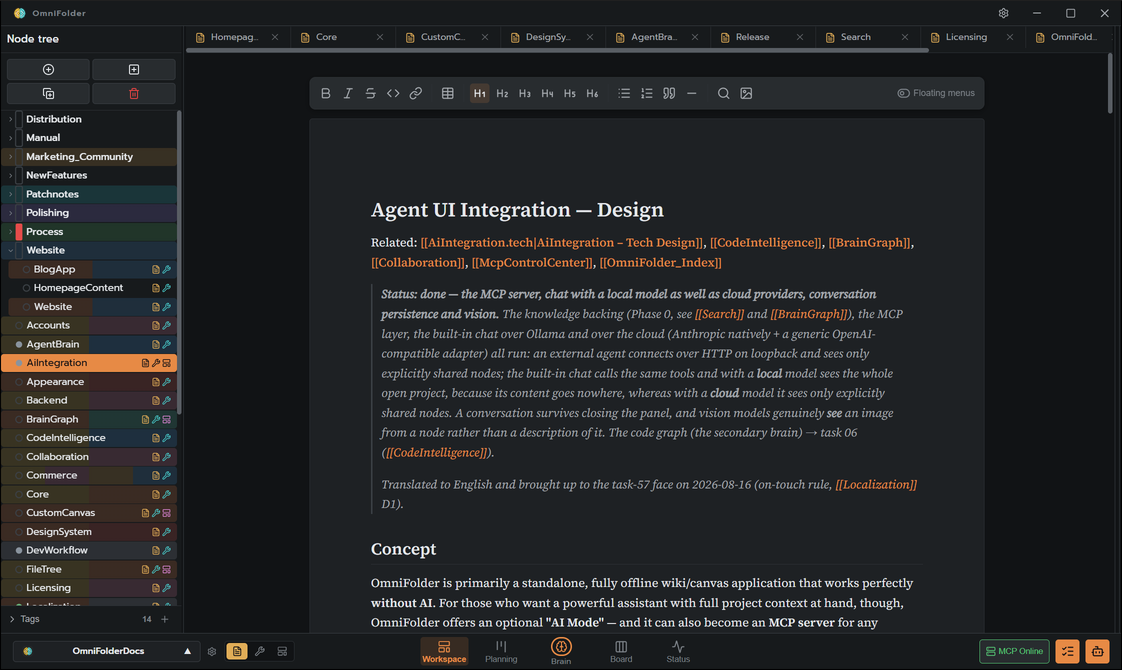
Task: Select the BrainGraph node in the tree
Action: click(89, 419)
